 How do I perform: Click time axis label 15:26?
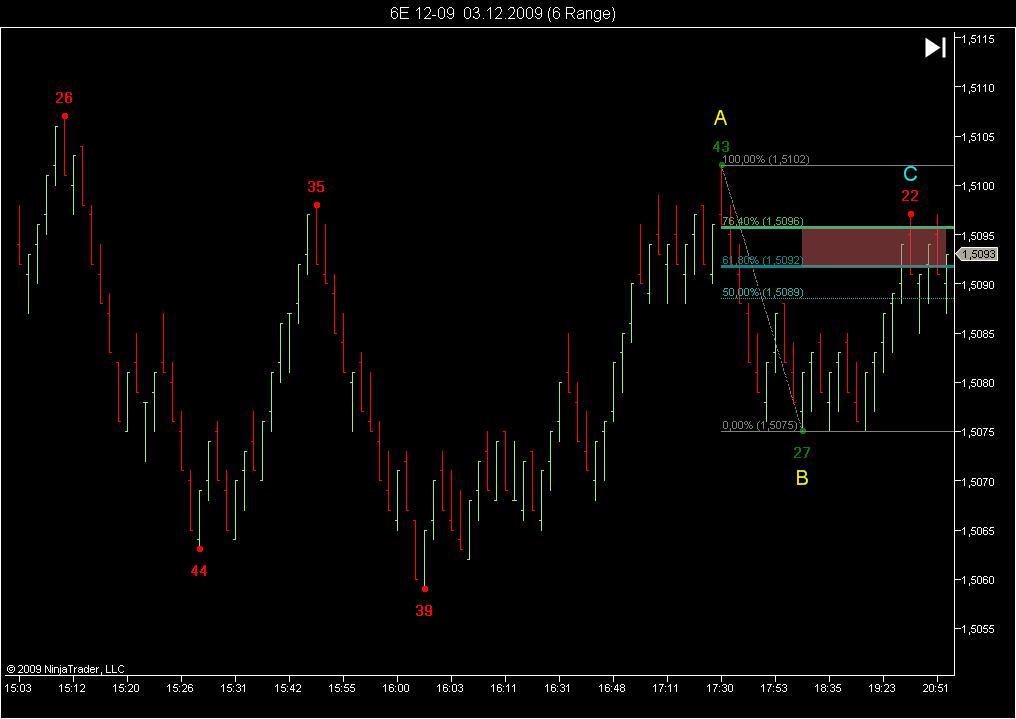[180, 688]
